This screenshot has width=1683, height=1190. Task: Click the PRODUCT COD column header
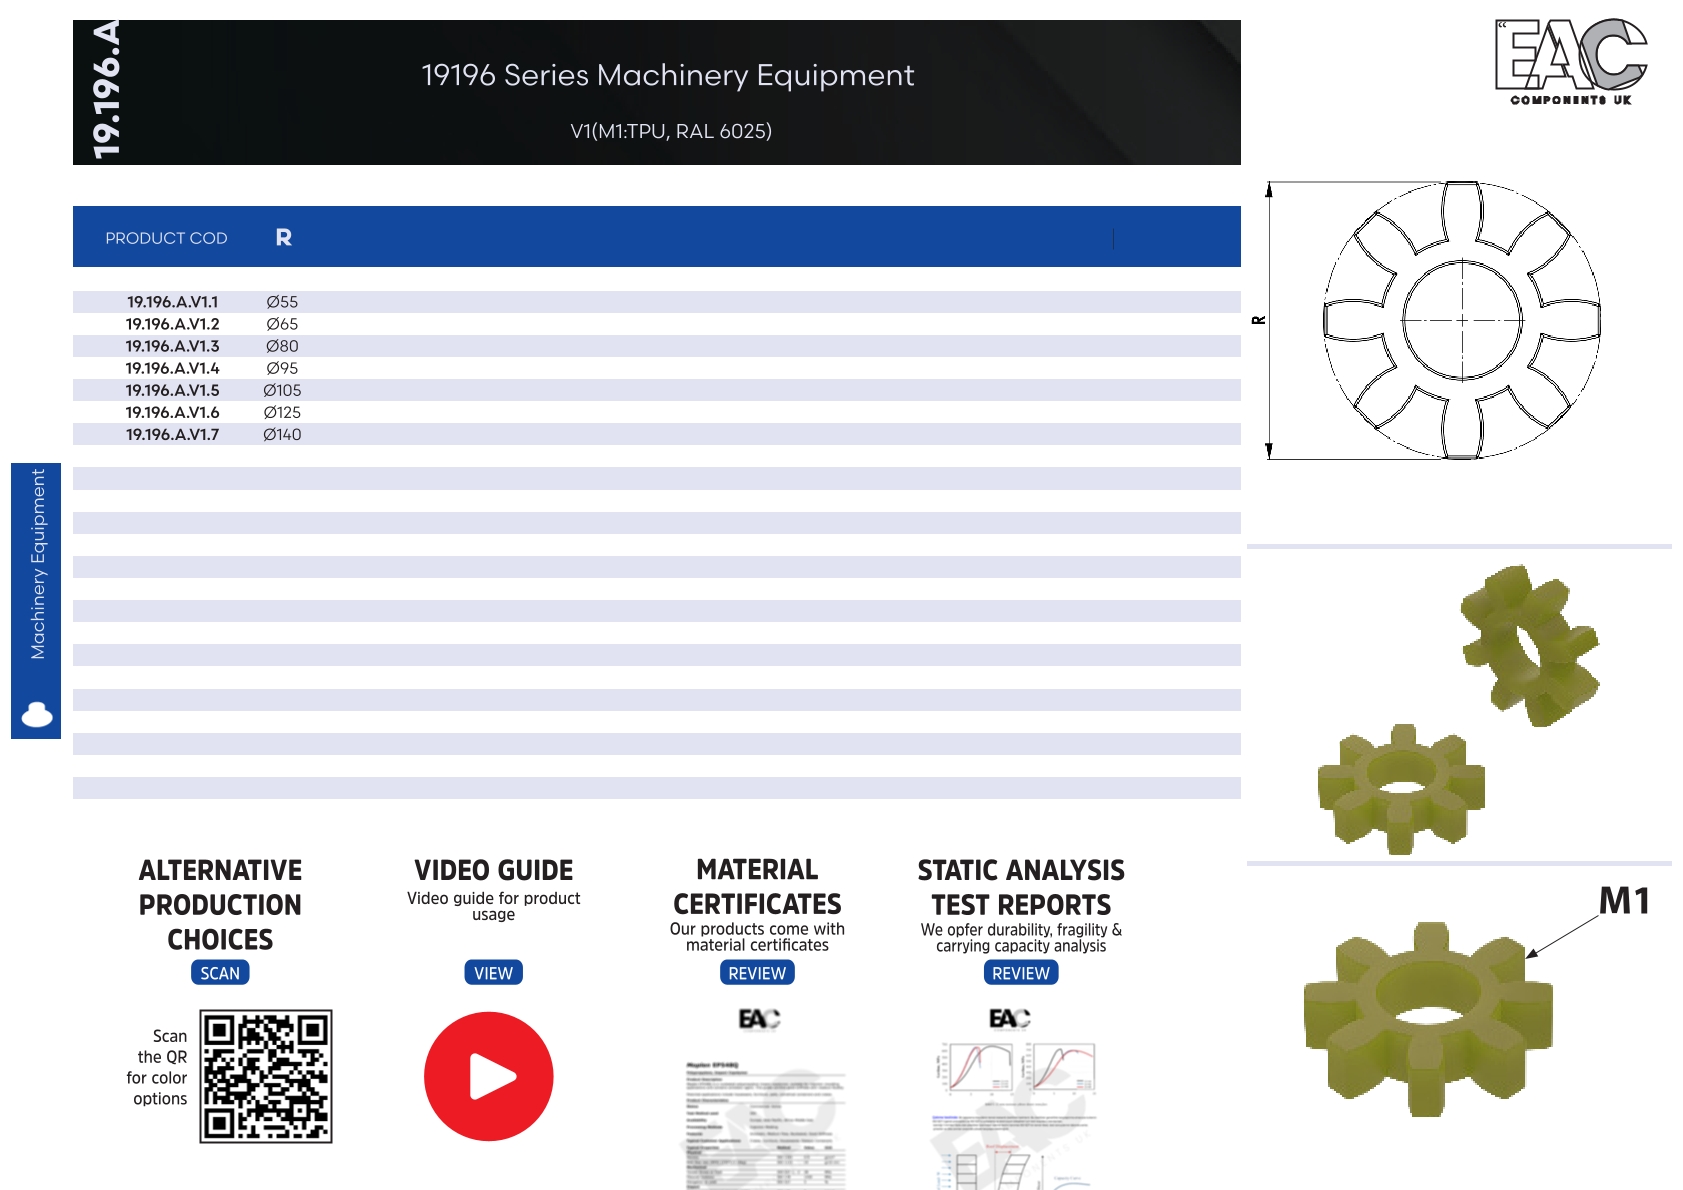click(x=166, y=238)
